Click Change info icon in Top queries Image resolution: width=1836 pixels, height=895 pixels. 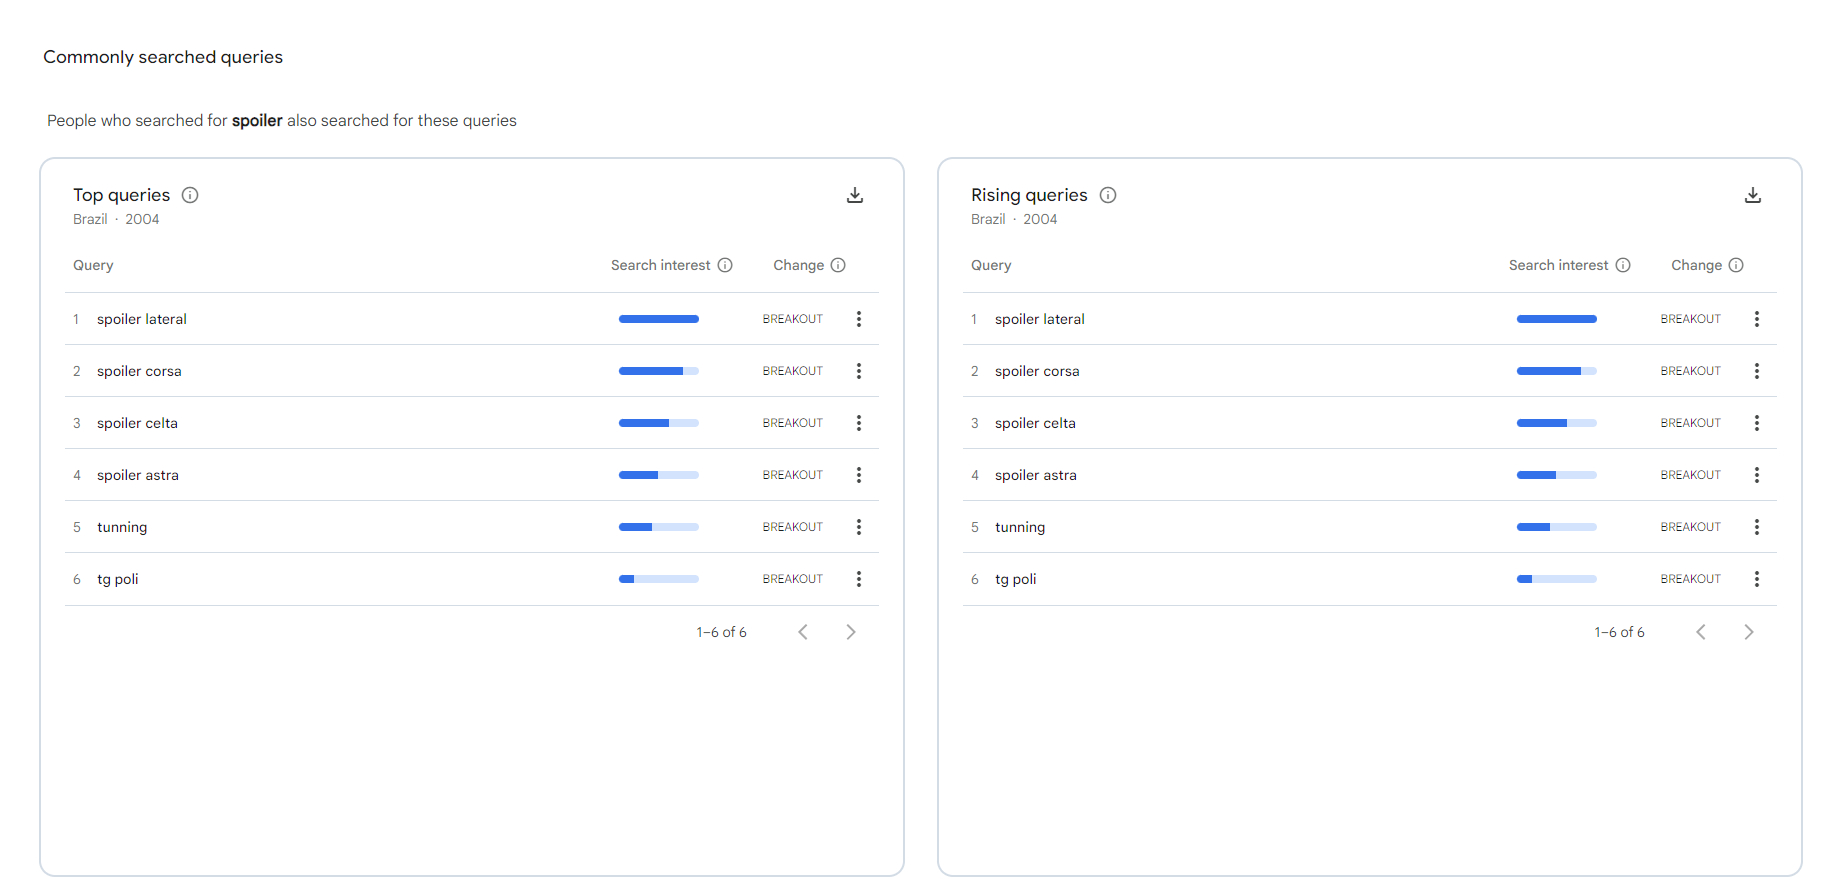tap(838, 265)
